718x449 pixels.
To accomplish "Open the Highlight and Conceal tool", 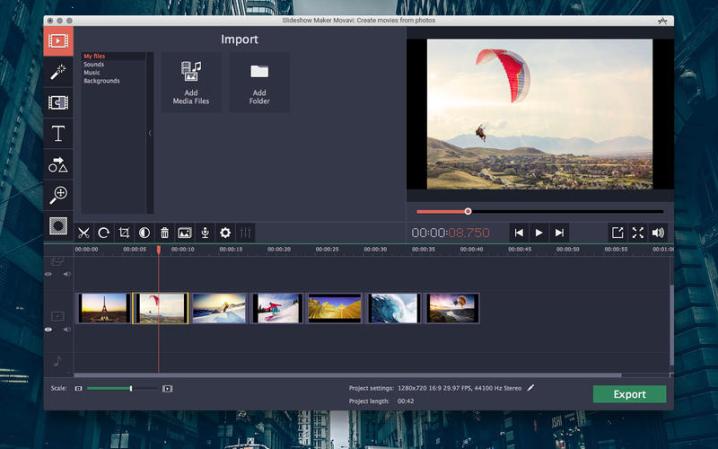I will click(58, 226).
